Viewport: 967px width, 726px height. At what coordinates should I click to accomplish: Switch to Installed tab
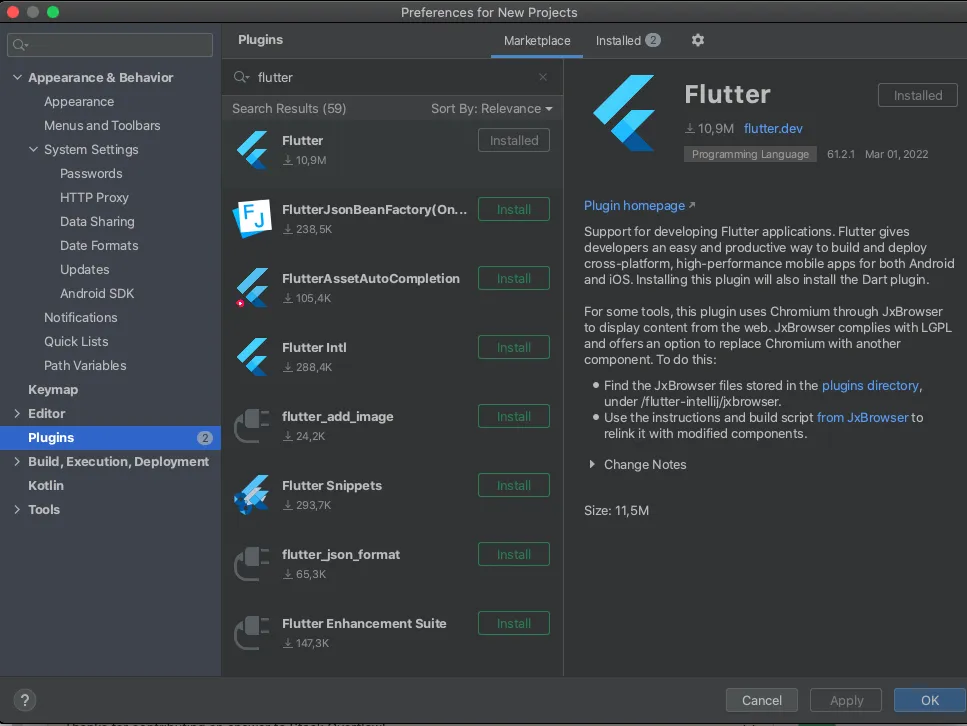[x=628, y=41]
